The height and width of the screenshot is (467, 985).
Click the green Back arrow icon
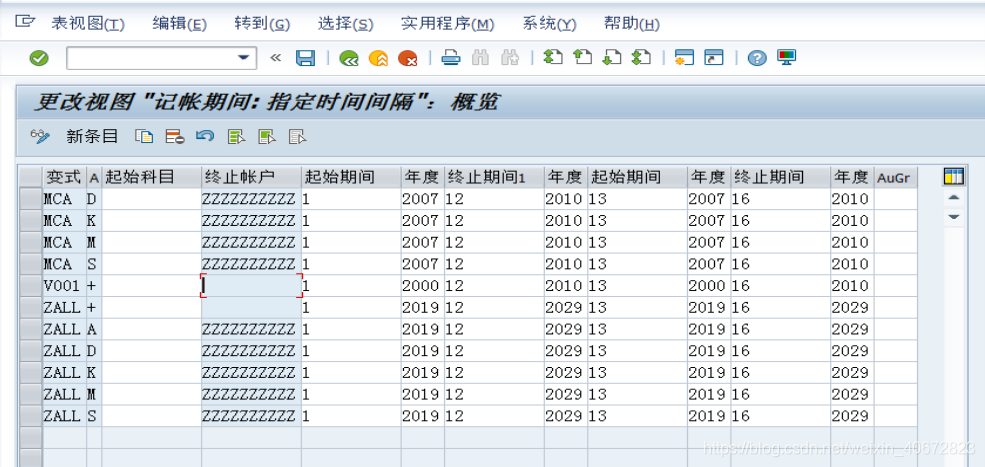click(349, 58)
